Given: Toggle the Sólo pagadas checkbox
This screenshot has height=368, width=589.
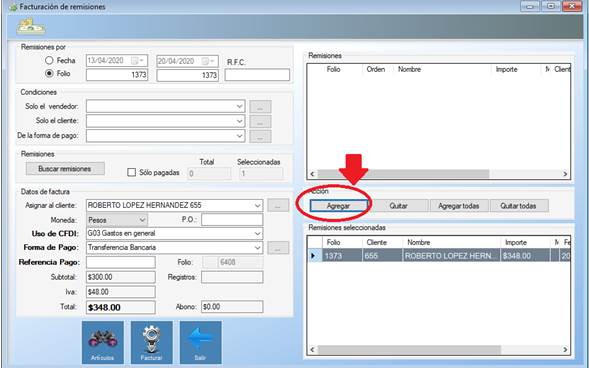Looking at the screenshot, I should coord(131,172).
